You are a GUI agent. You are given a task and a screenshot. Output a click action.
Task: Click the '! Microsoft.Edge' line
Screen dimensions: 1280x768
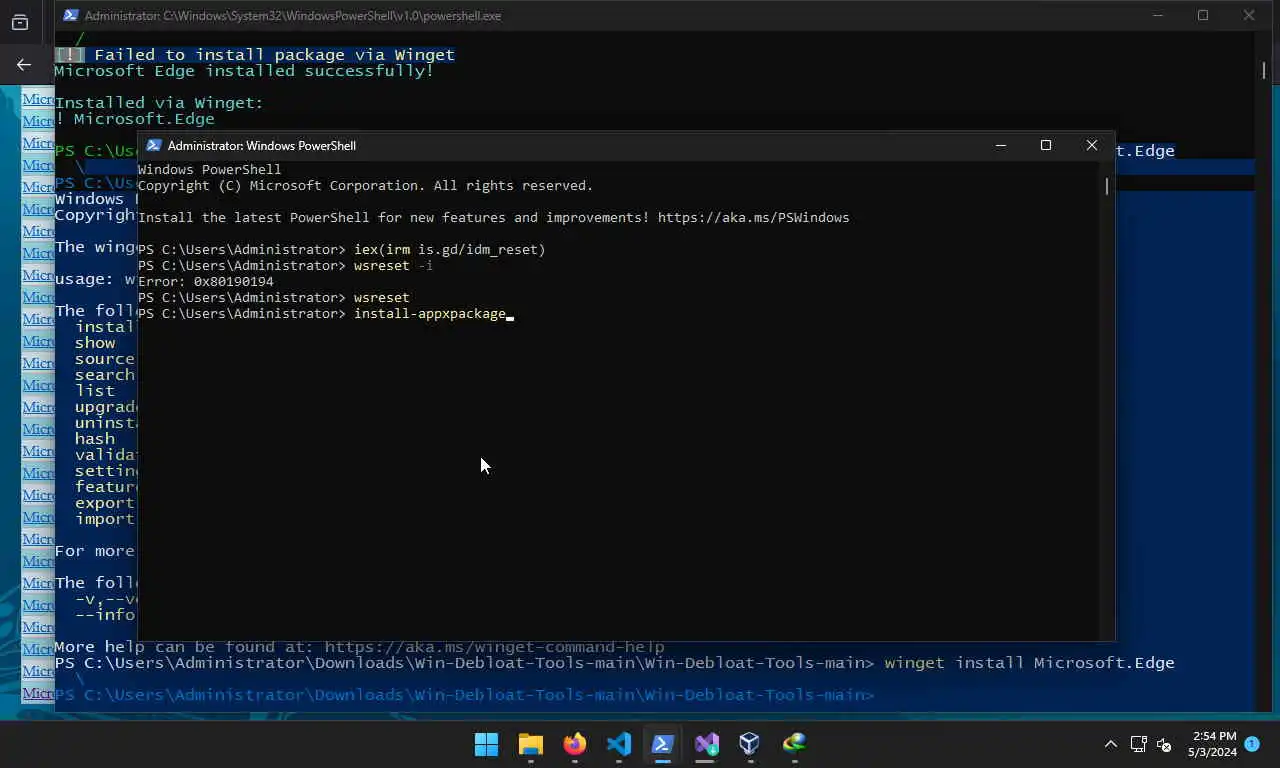click(135, 119)
